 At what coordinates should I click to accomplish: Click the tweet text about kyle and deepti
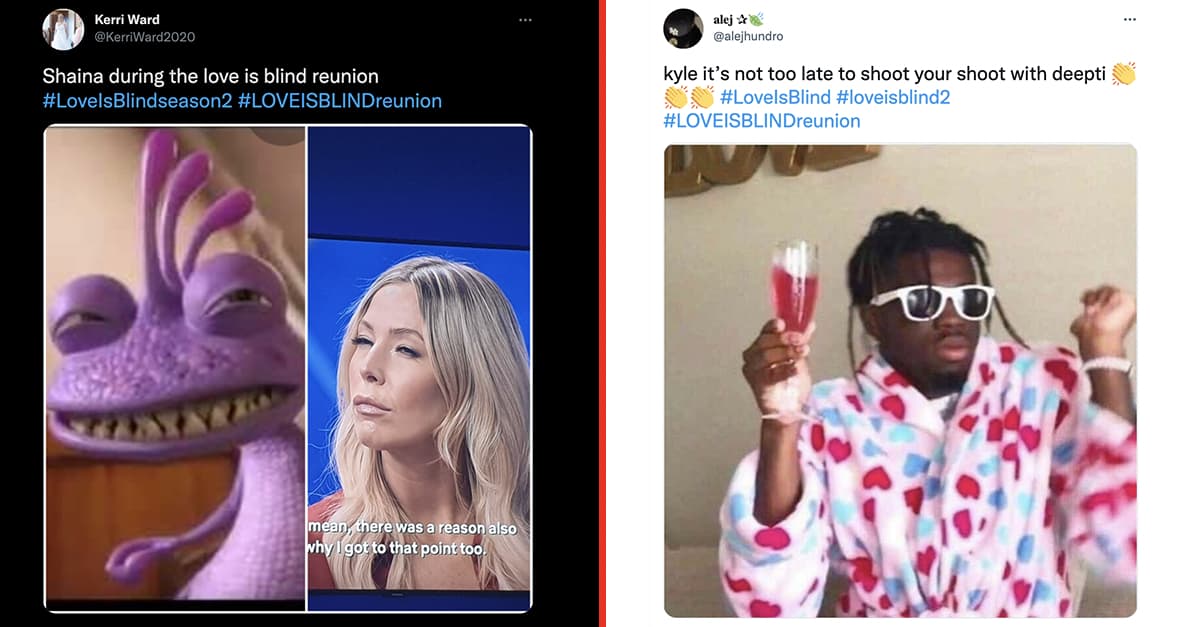[x=885, y=73]
